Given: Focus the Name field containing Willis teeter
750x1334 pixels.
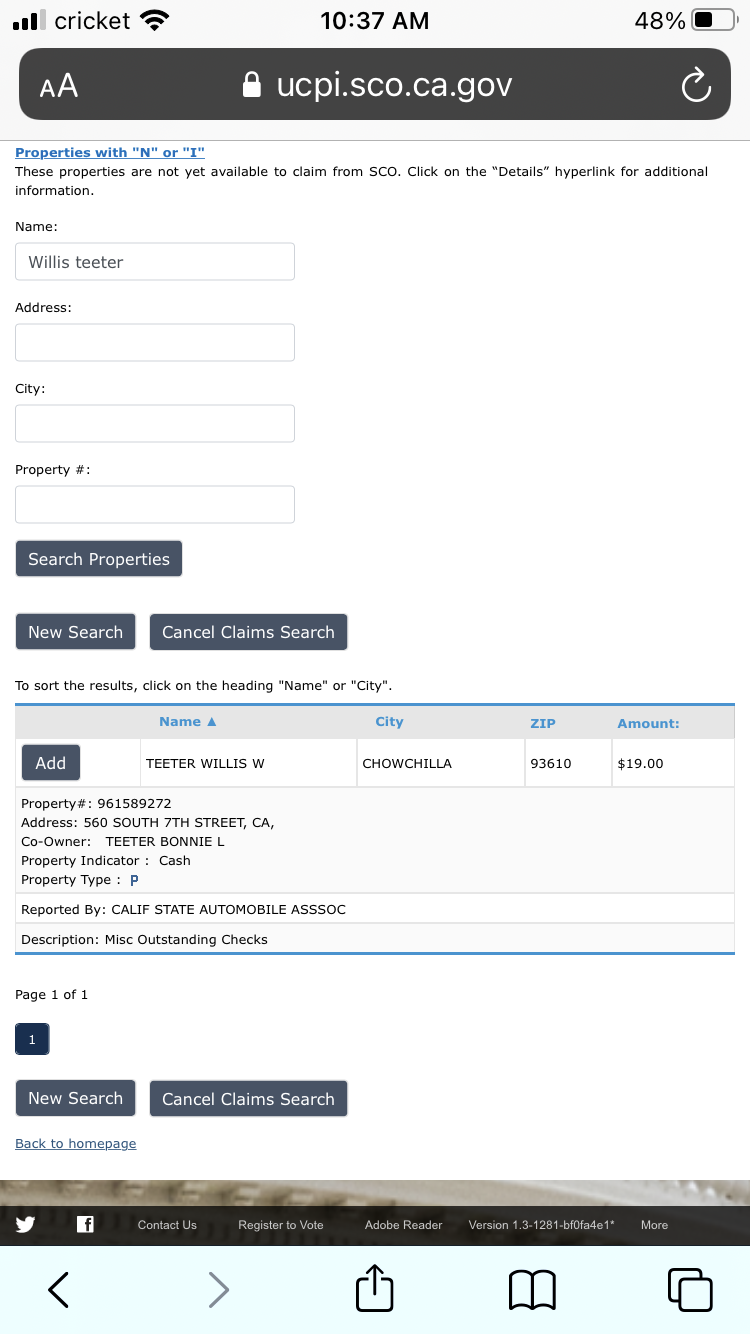Looking at the screenshot, I should (x=155, y=262).
